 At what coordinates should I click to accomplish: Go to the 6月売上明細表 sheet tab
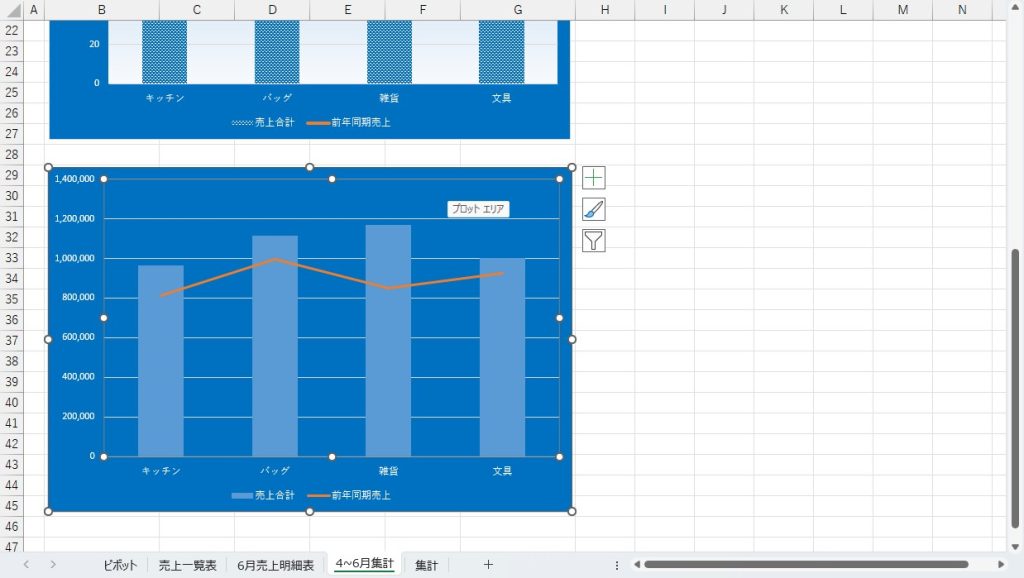click(x=275, y=565)
